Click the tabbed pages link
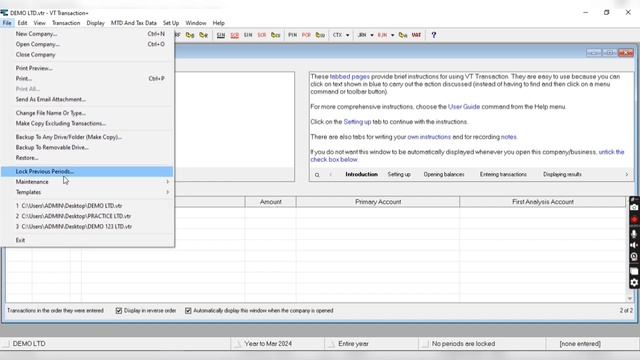The height and width of the screenshot is (360, 640). (x=349, y=76)
